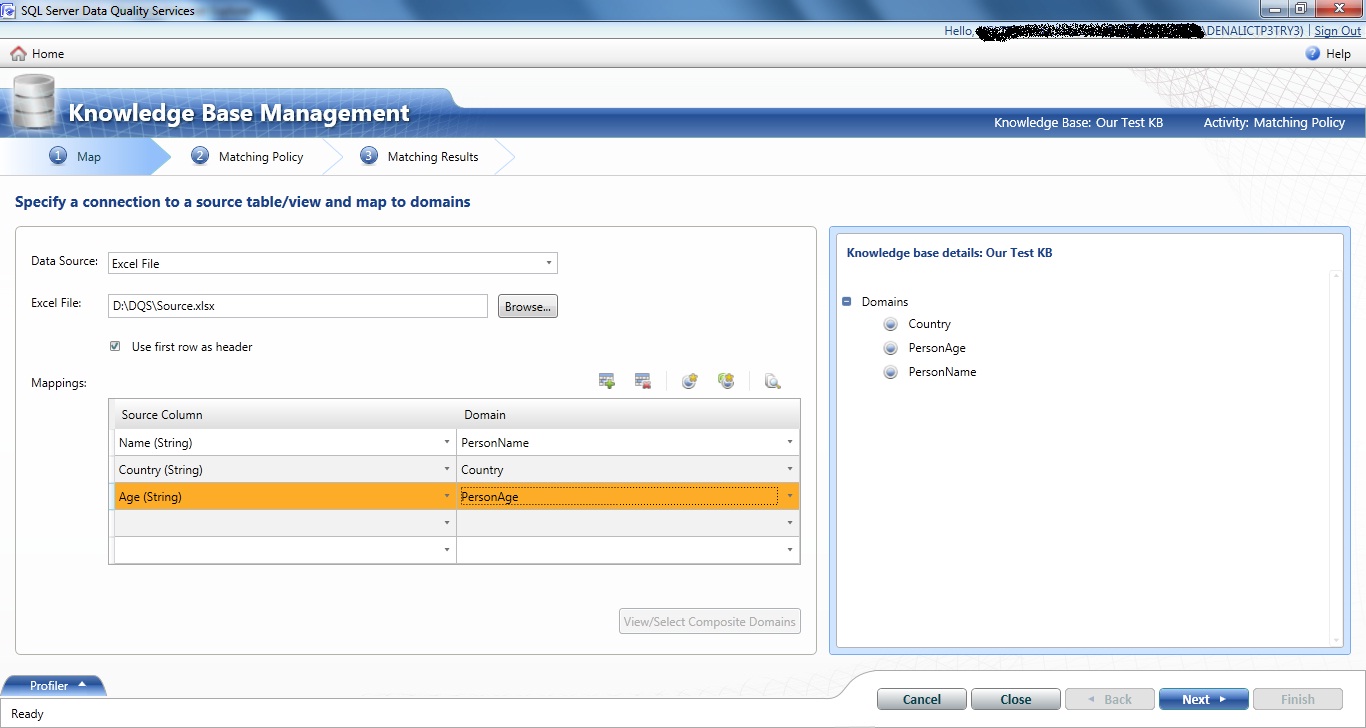The image size is (1366, 728).
Task: Click the step 1 Map circle icon
Action: click(58, 156)
